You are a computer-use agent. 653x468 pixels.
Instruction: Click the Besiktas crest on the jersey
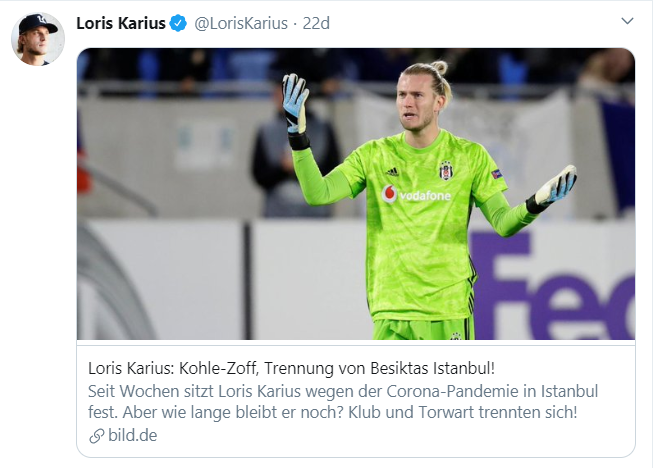[x=446, y=170]
